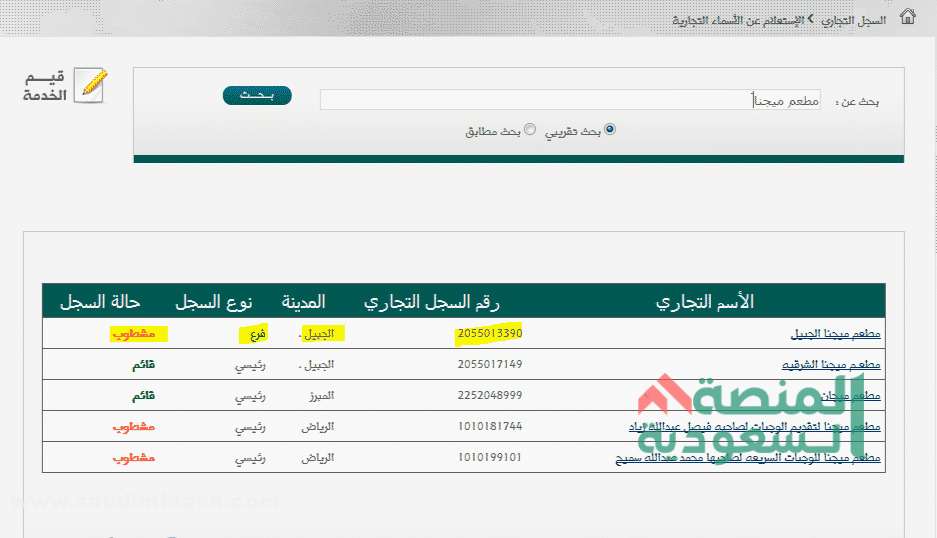Select the بحث تقريبي radio option
937x538 pixels.
coord(610,129)
